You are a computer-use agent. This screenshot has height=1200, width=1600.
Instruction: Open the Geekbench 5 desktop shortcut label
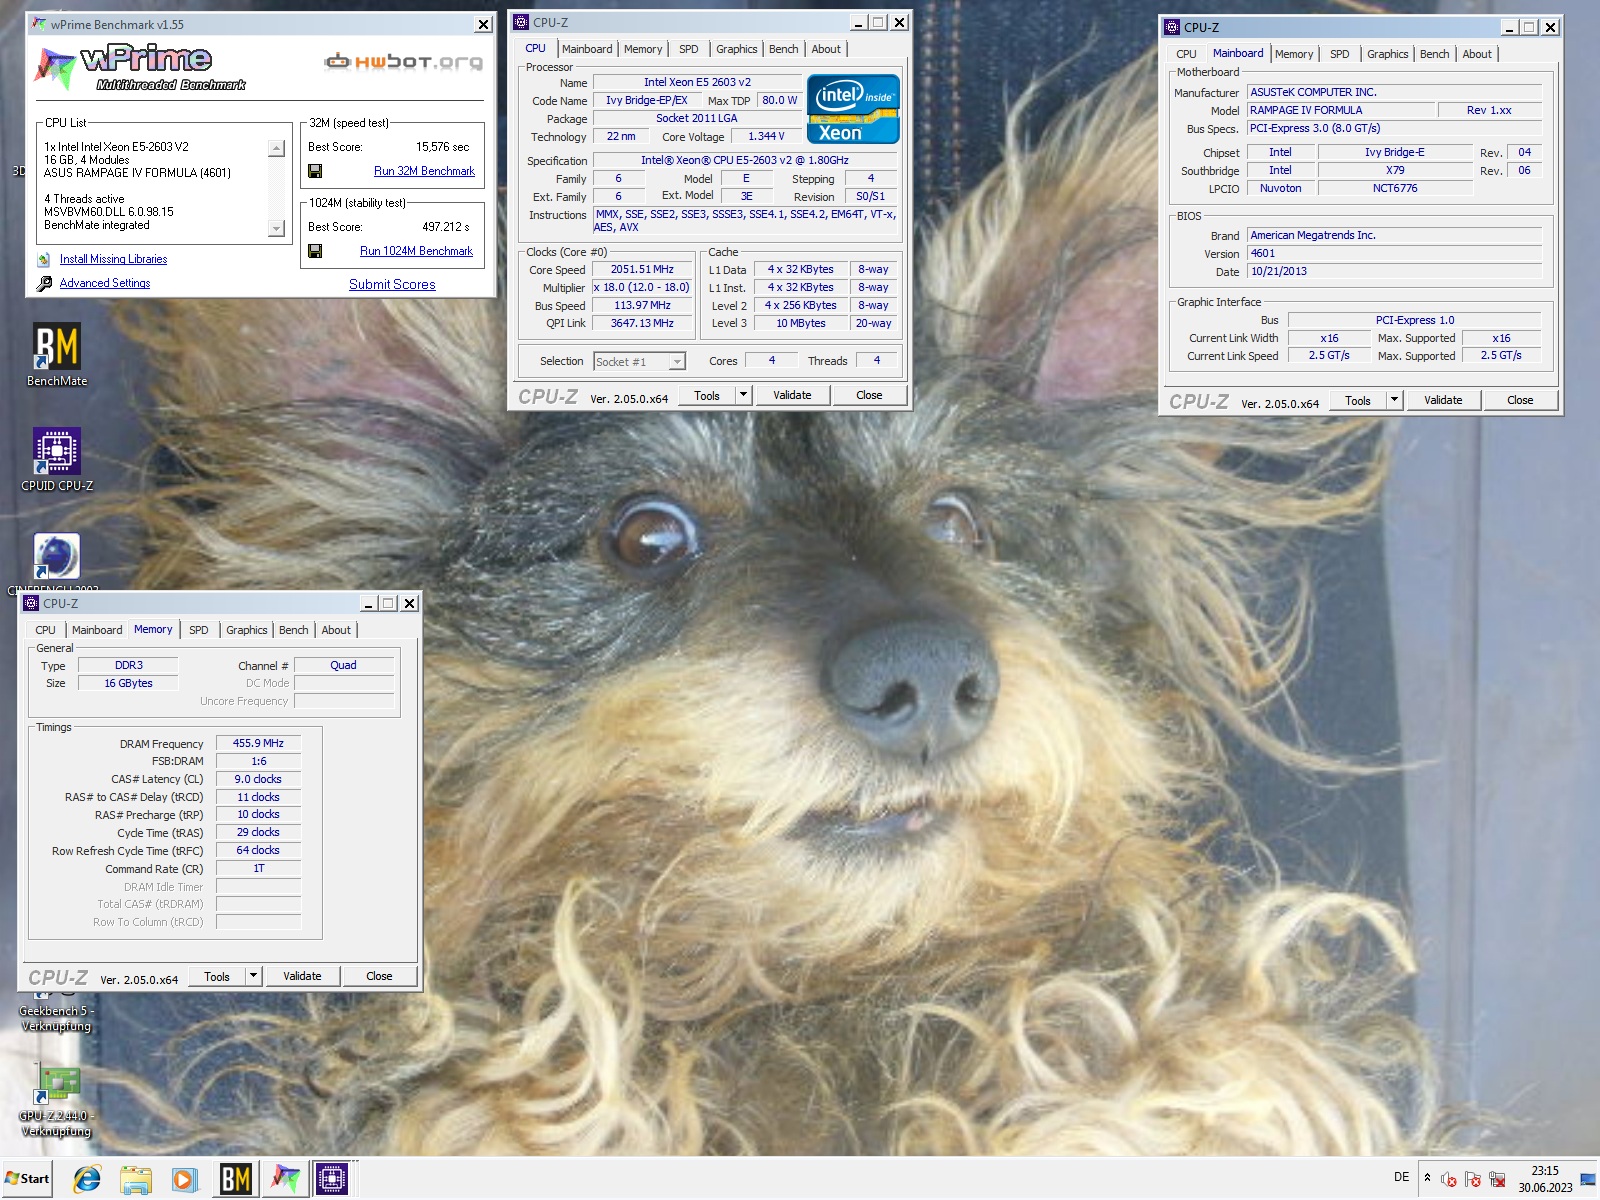57,1018
